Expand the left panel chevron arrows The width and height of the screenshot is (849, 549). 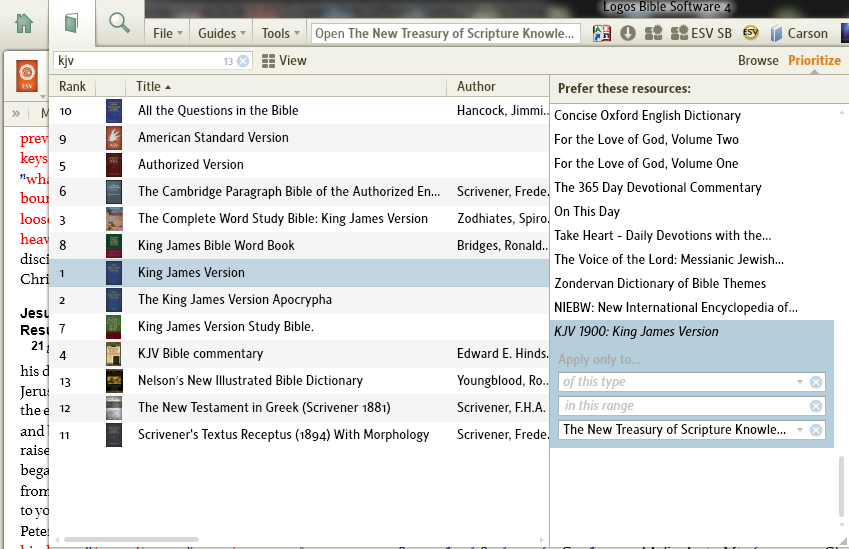[16, 113]
